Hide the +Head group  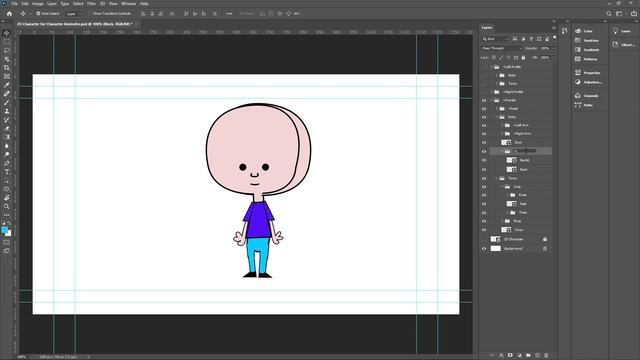pos(484,109)
